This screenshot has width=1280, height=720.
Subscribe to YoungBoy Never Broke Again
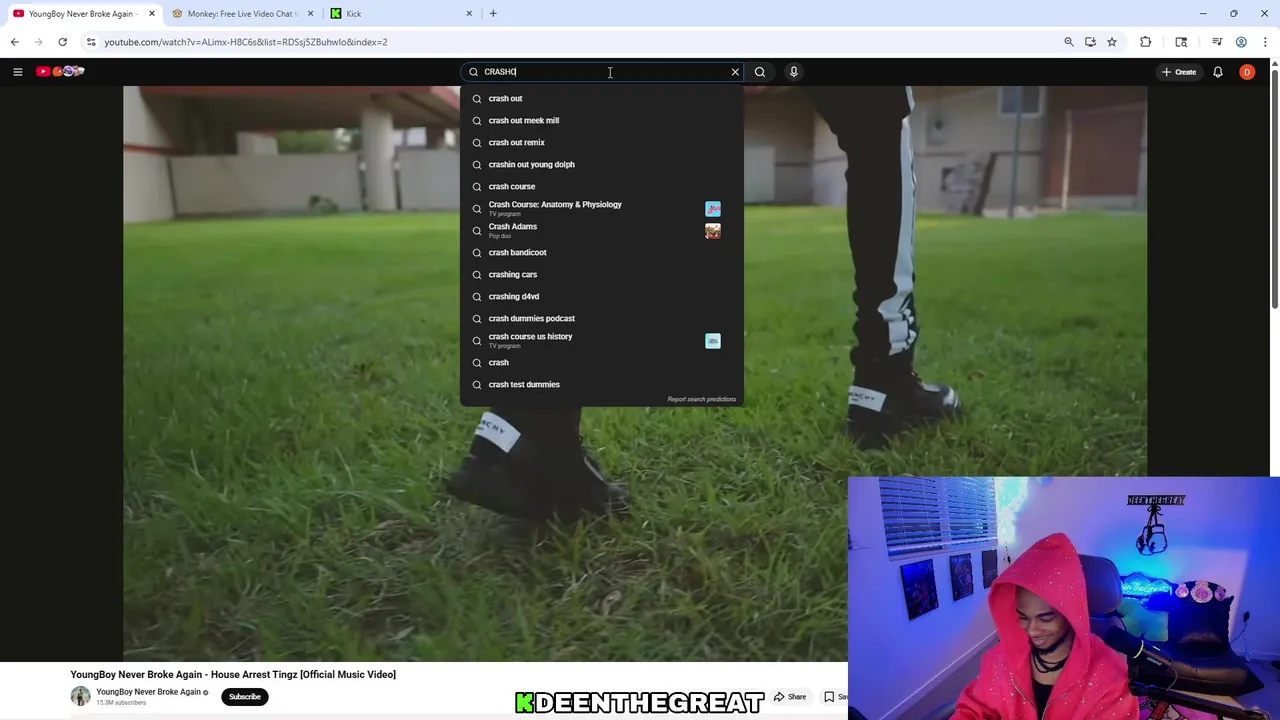(244, 697)
